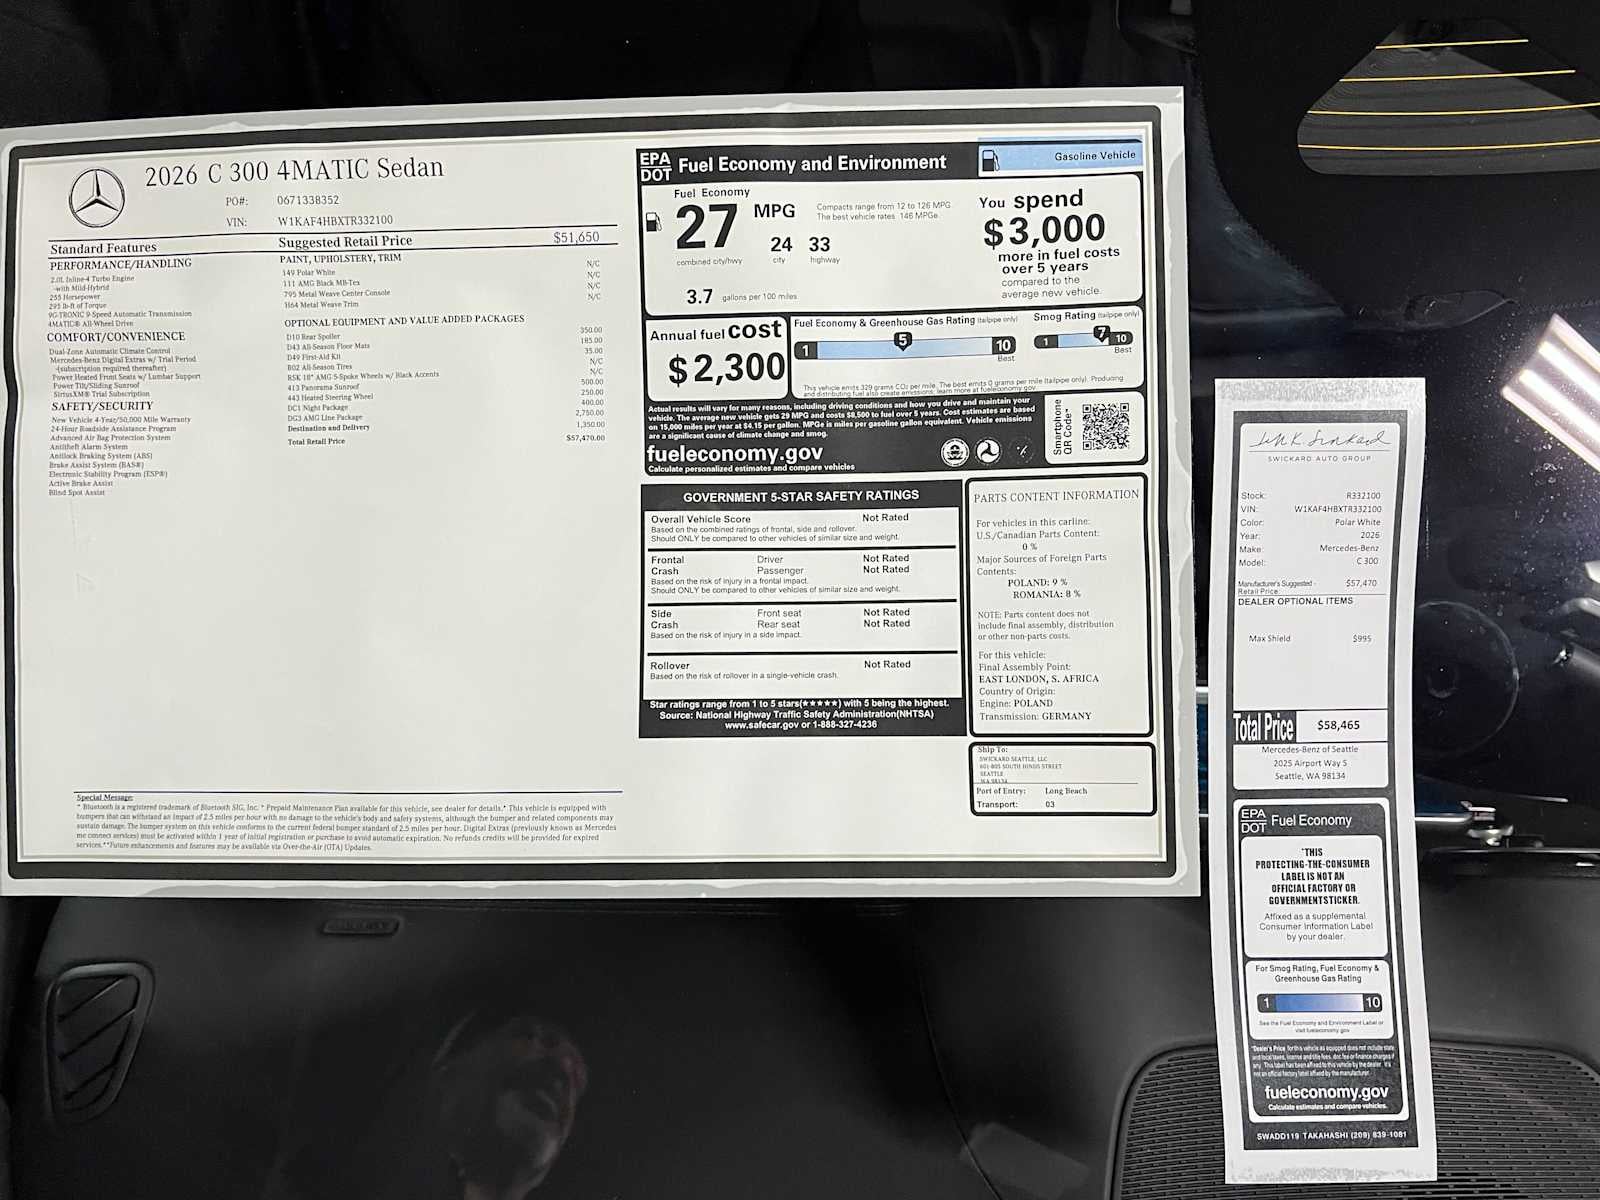
Task: Select stock number R332100 on dealer label
Action: coord(1363,496)
